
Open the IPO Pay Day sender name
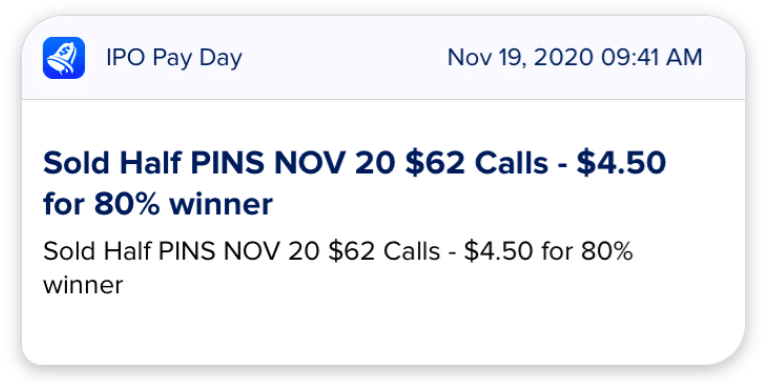click(x=174, y=58)
